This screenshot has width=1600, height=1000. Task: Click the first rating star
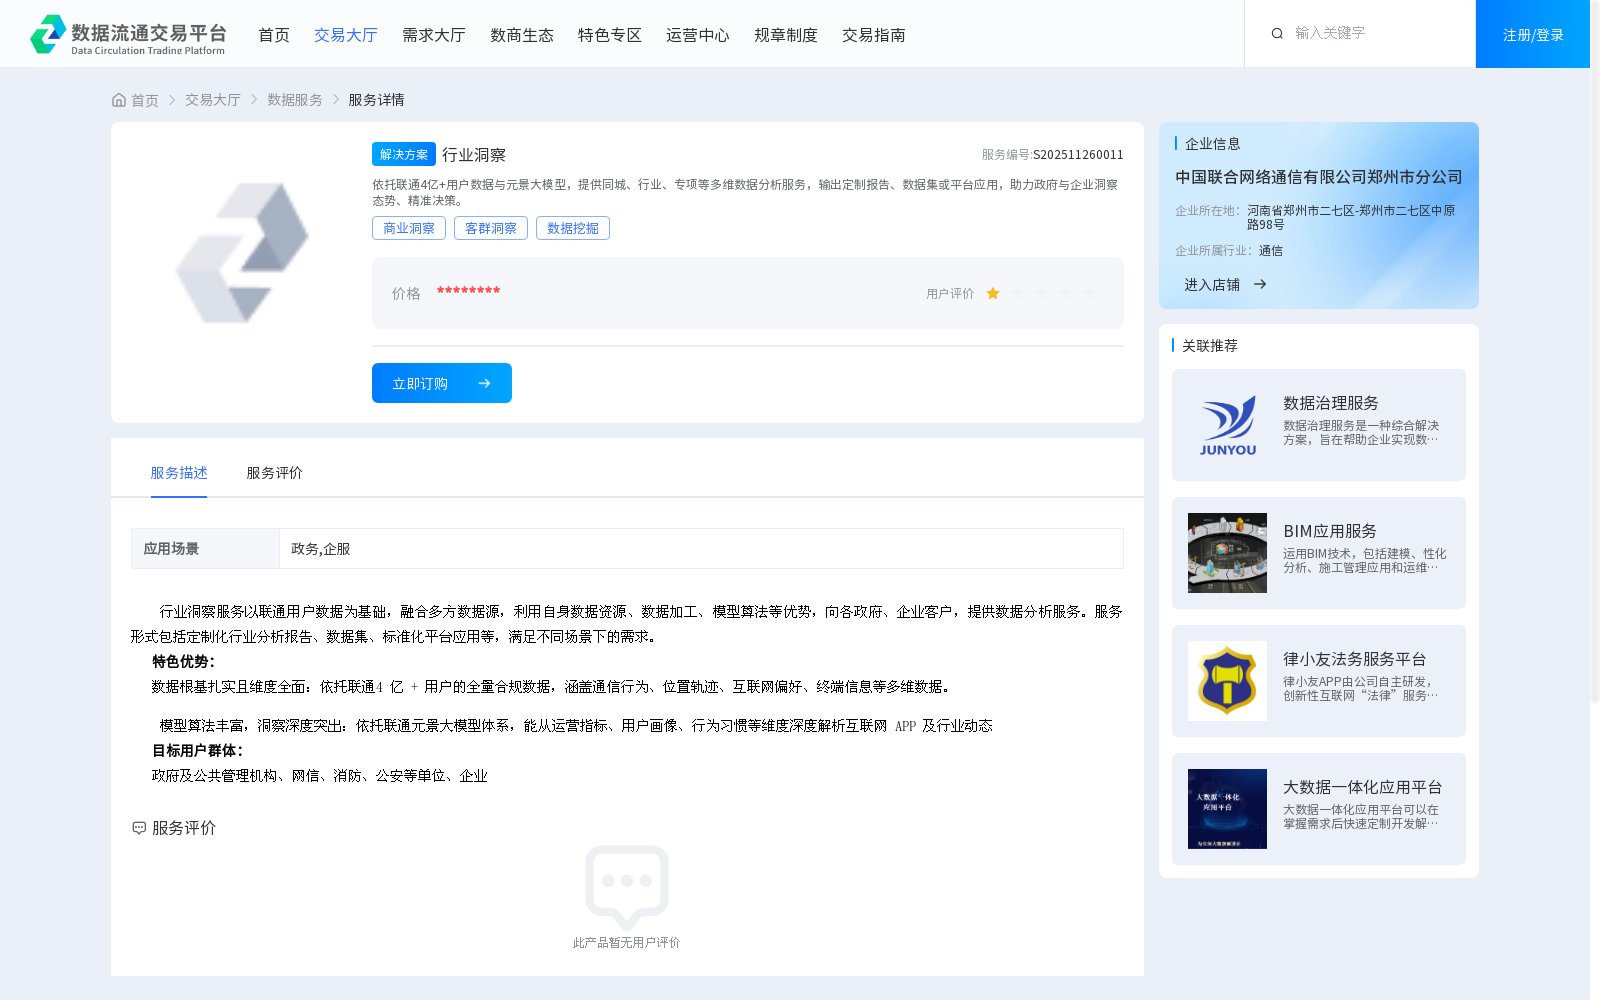(x=993, y=293)
